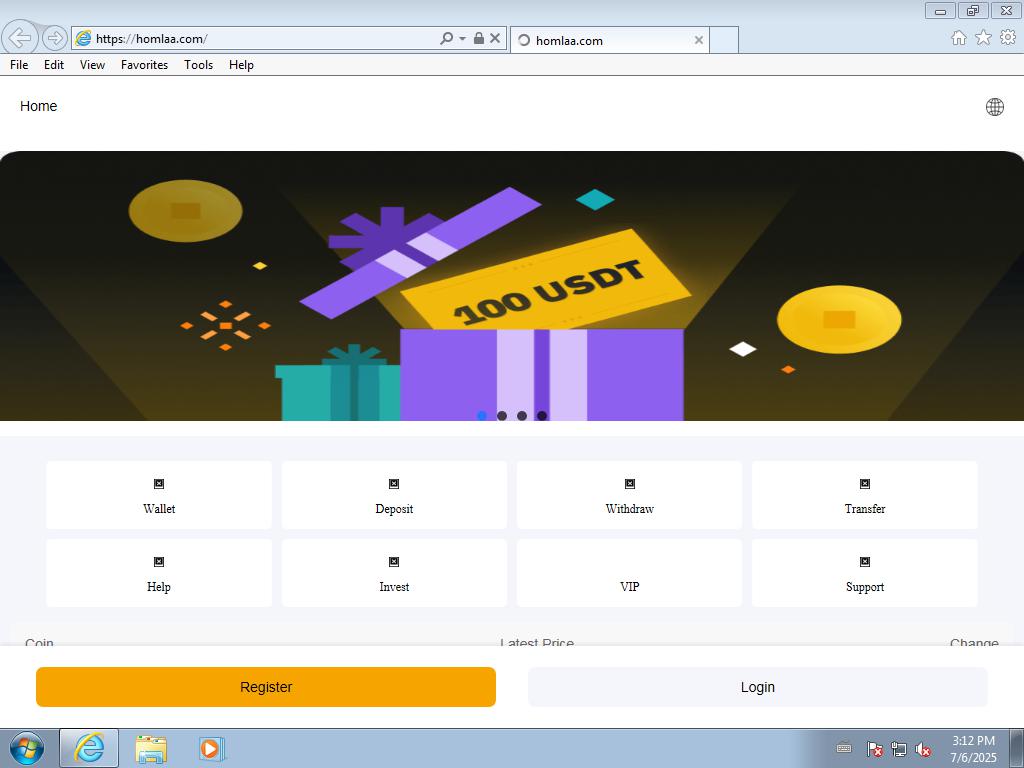Select the first banner carousel dot
Screen dimensions: 1024x768
pyautogui.click(x=482, y=416)
